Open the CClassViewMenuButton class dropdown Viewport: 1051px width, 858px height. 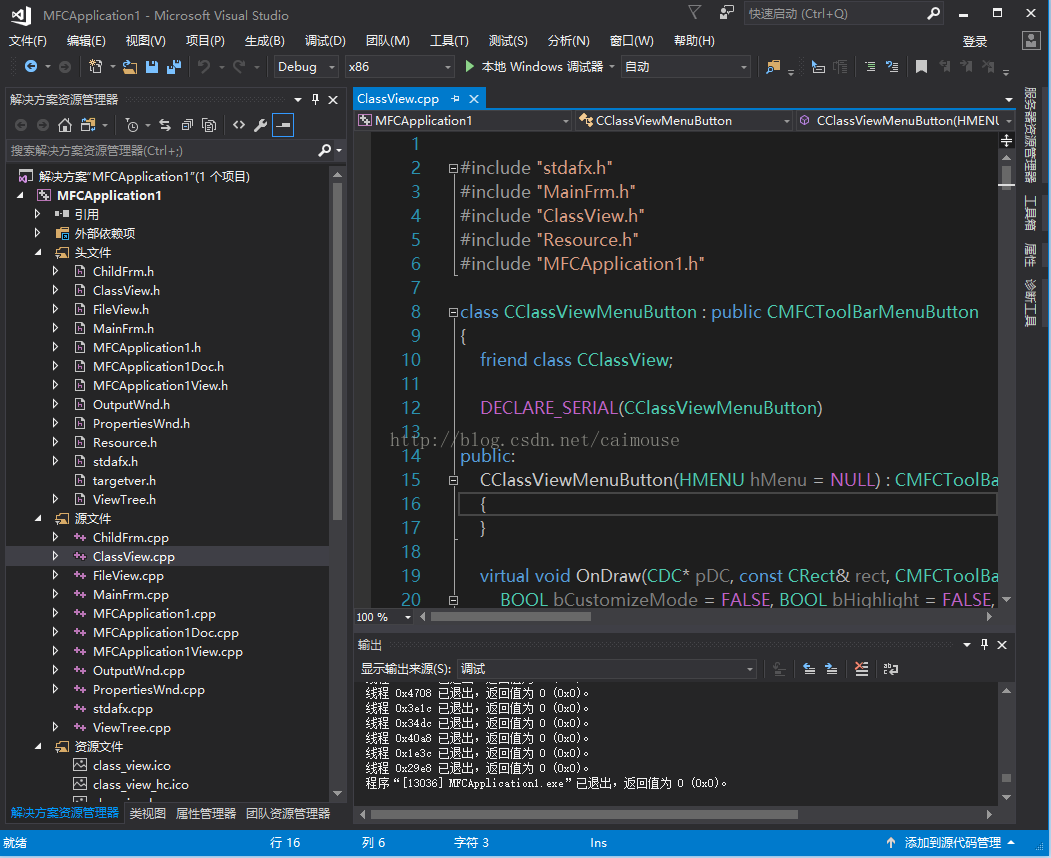684,121
